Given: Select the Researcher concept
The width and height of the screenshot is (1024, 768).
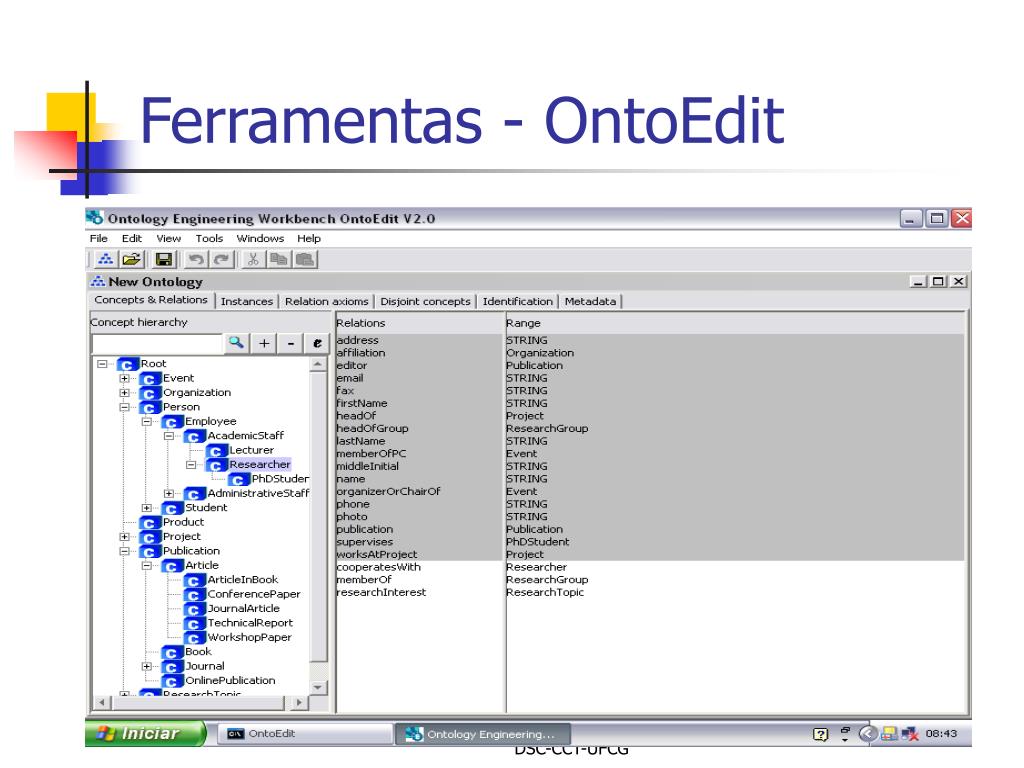Looking at the screenshot, I should [x=259, y=464].
